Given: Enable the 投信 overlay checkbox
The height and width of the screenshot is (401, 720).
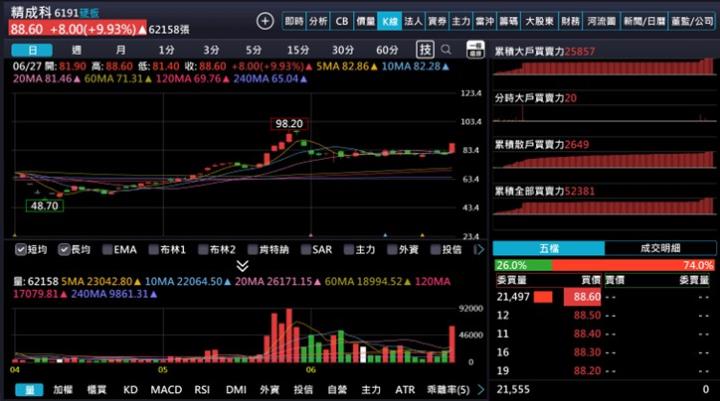Looking at the screenshot, I should click(435, 249).
